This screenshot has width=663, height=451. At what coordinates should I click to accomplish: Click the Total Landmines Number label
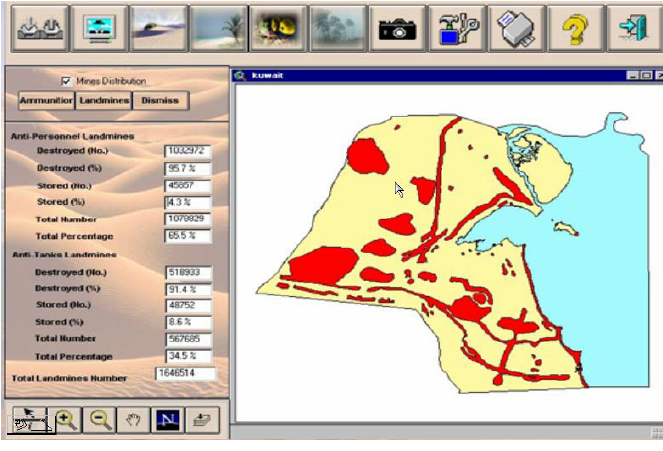pos(69,378)
